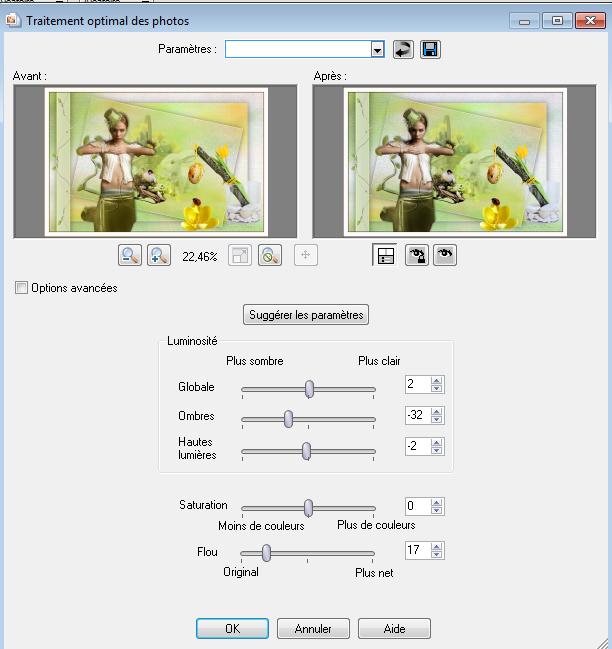Close the Traitement optimal des photos dialog
The height and width of the screenshot is (649, 612).
tap(590, 21)
